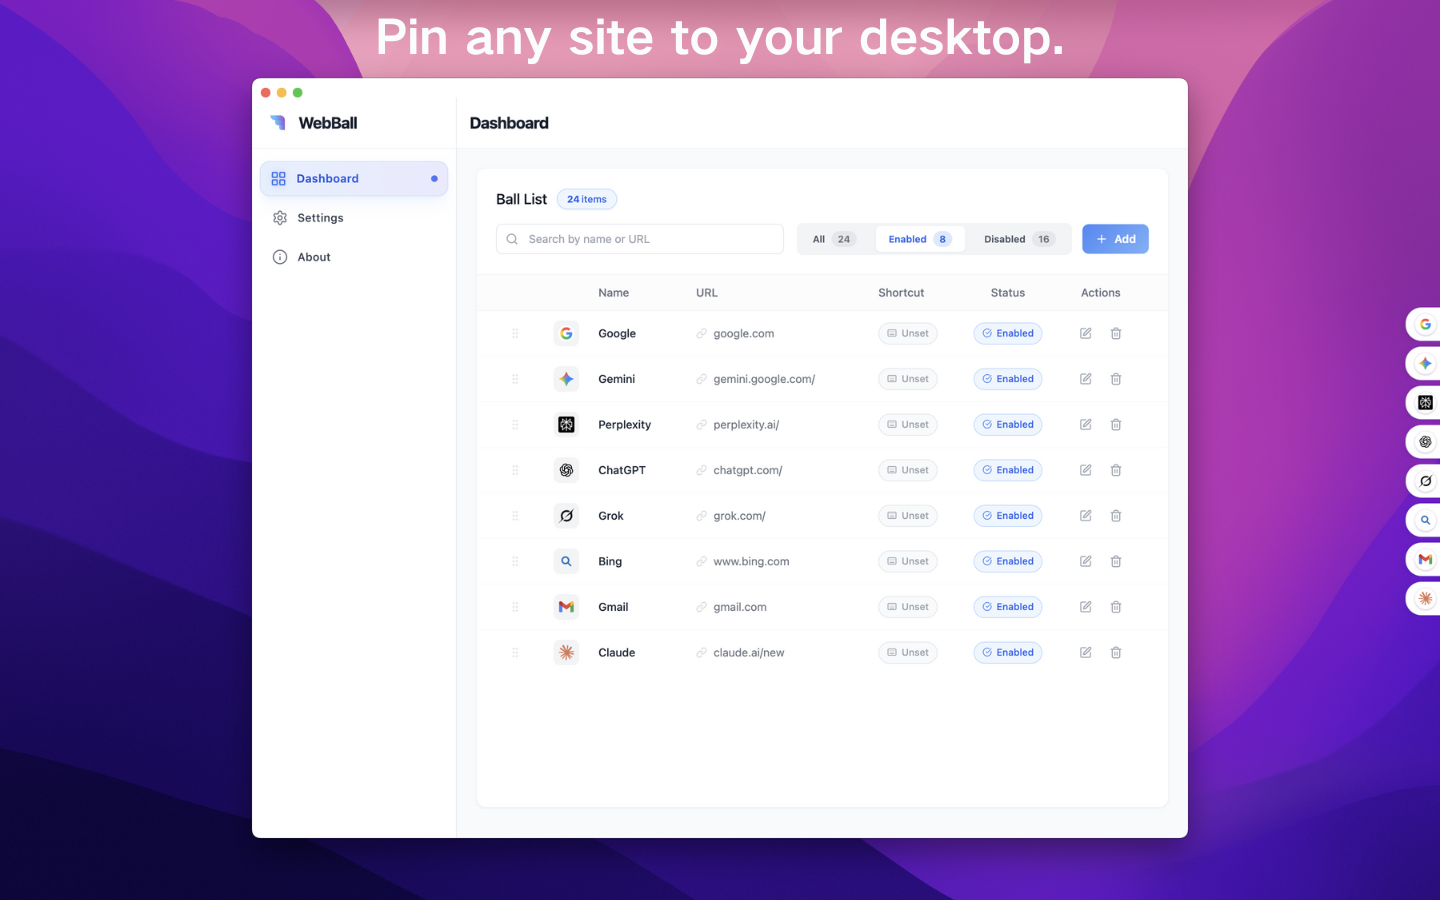
Task: Toggle the Enabled status for Bing
Action: click(x=1007, y=561)
